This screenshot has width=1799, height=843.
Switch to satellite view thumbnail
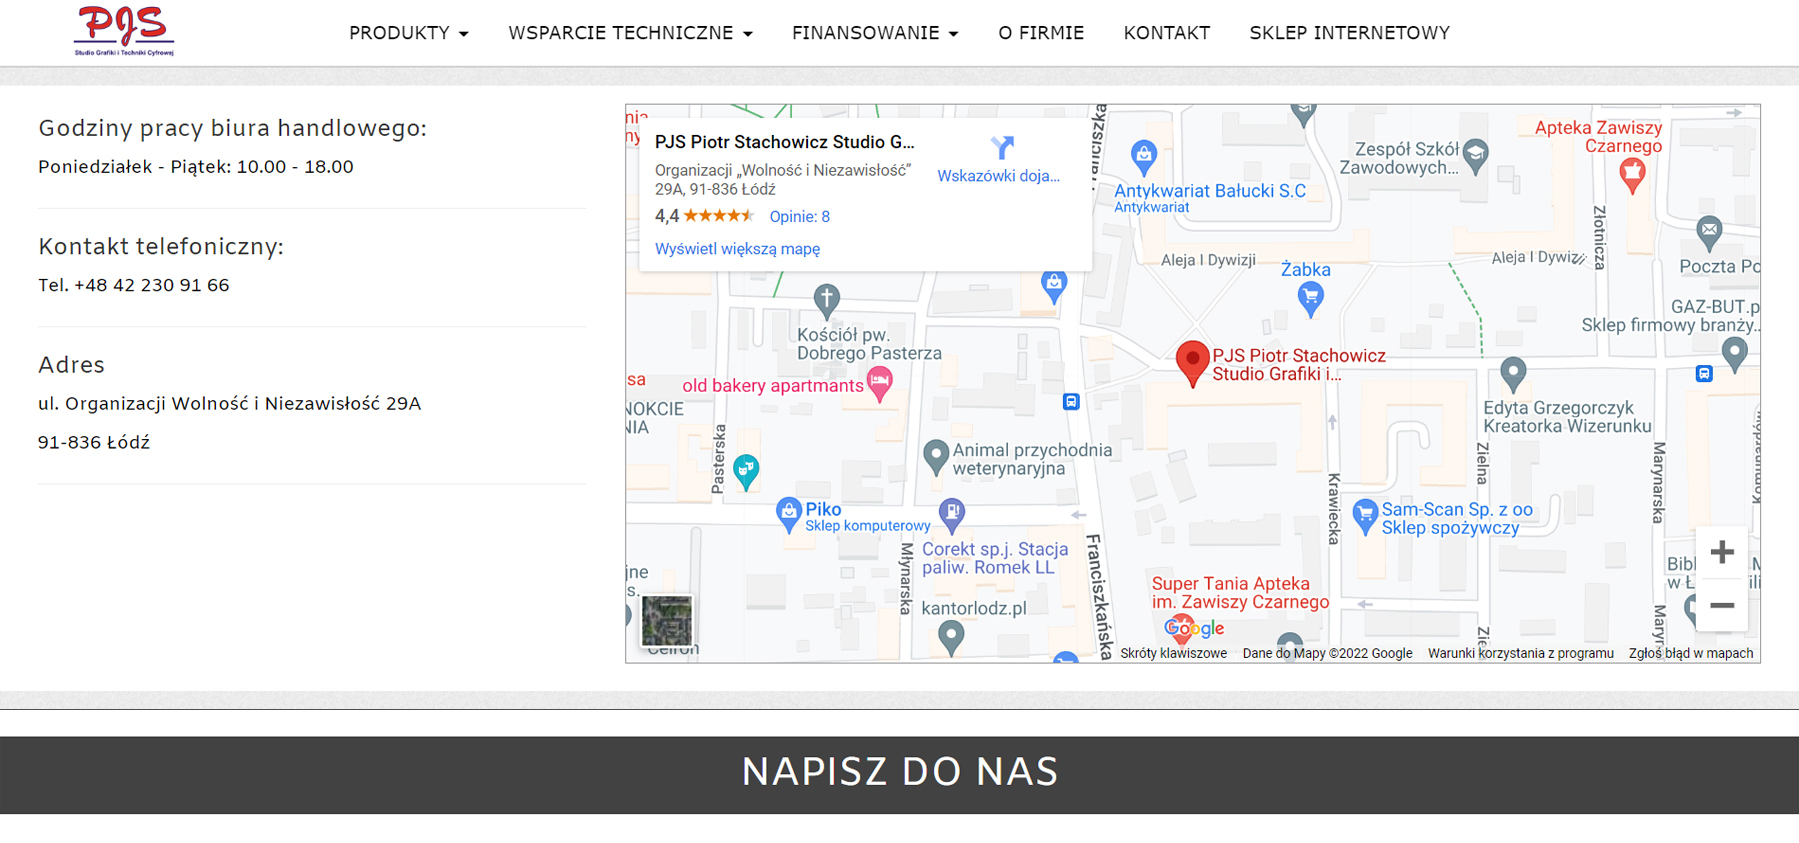(666, 620)
